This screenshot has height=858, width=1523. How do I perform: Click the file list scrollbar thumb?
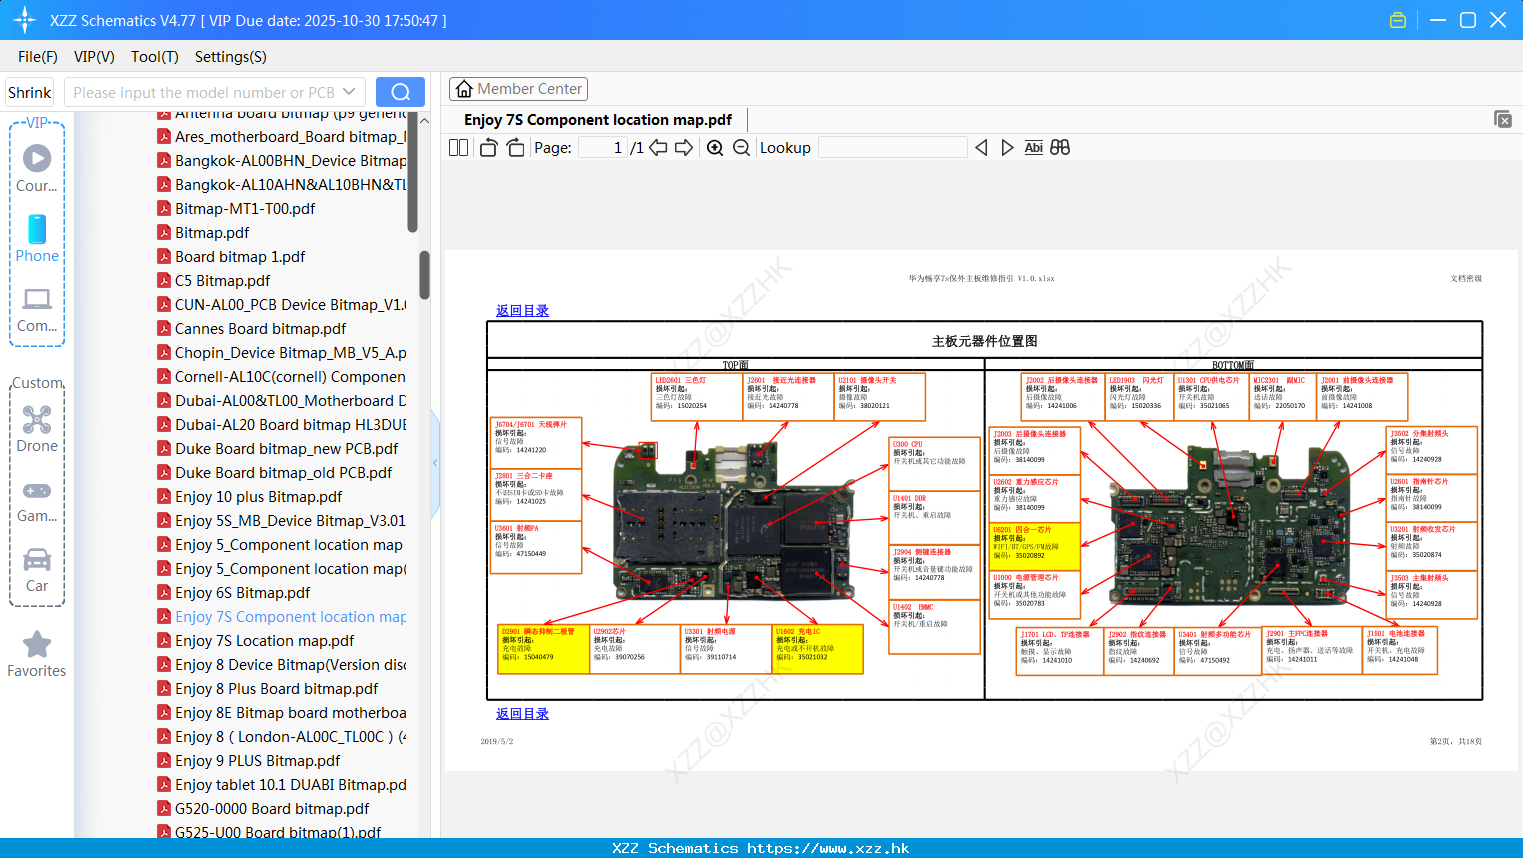424,274
